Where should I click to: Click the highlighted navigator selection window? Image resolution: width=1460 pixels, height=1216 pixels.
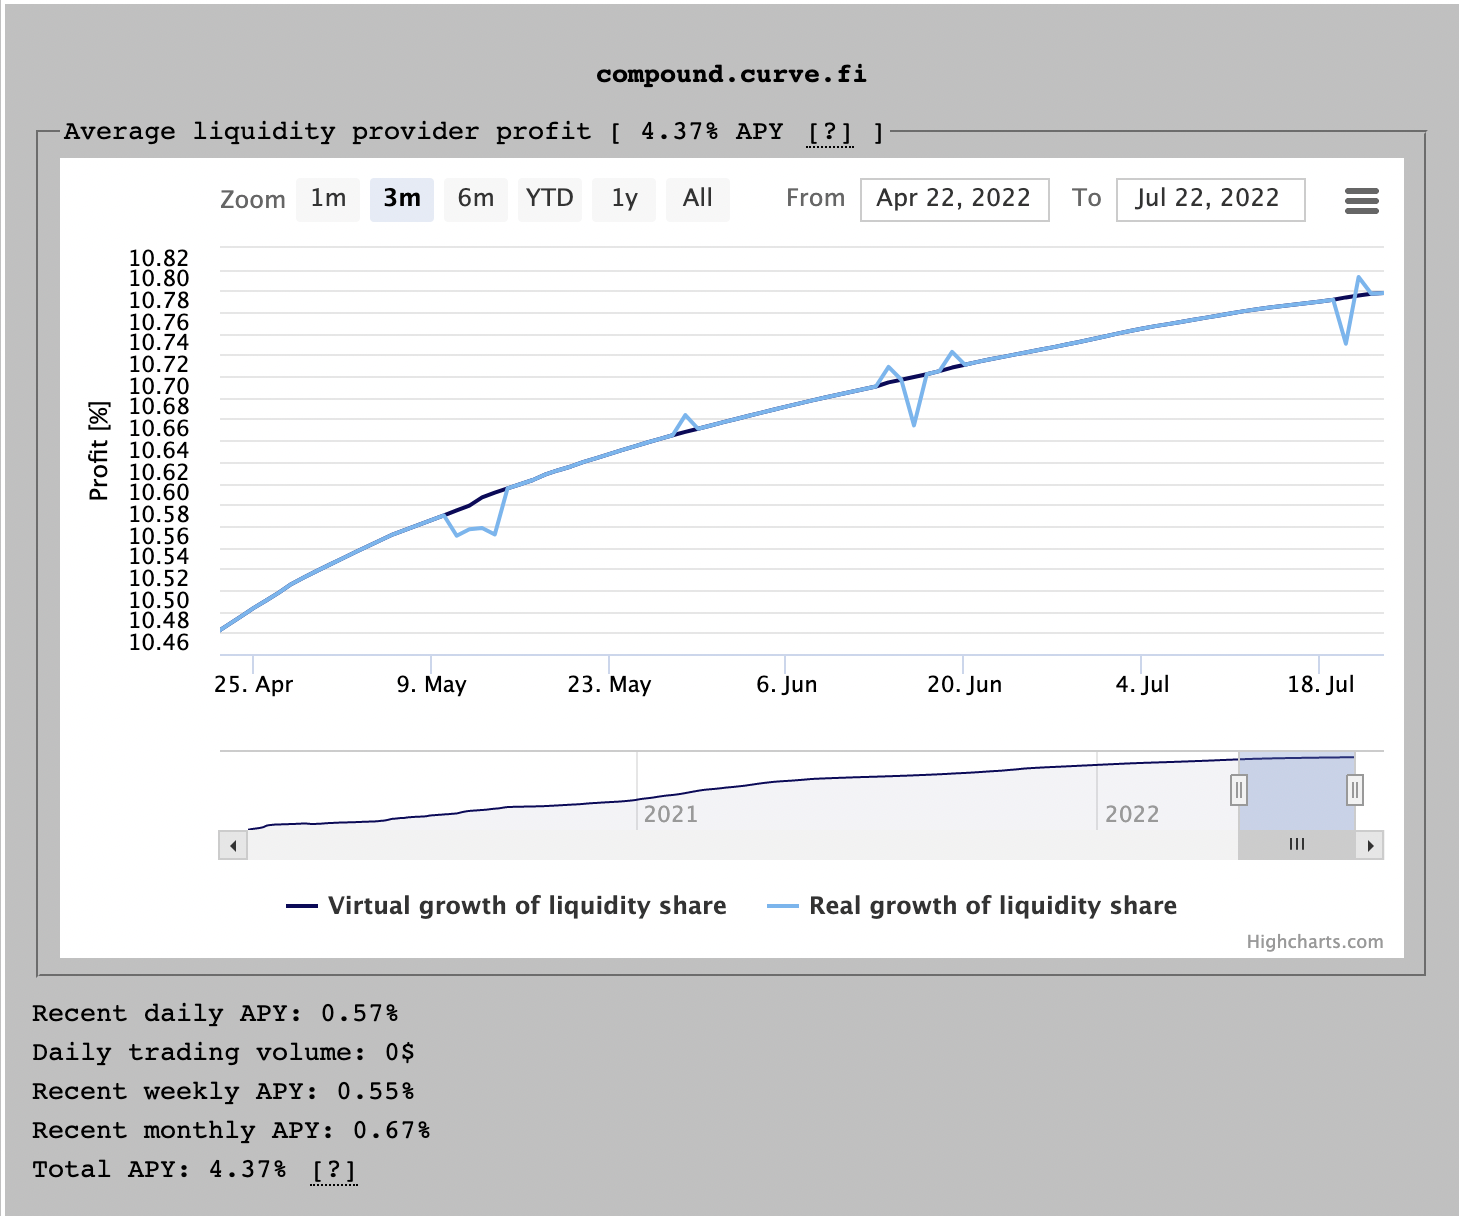click(1297, 791)
